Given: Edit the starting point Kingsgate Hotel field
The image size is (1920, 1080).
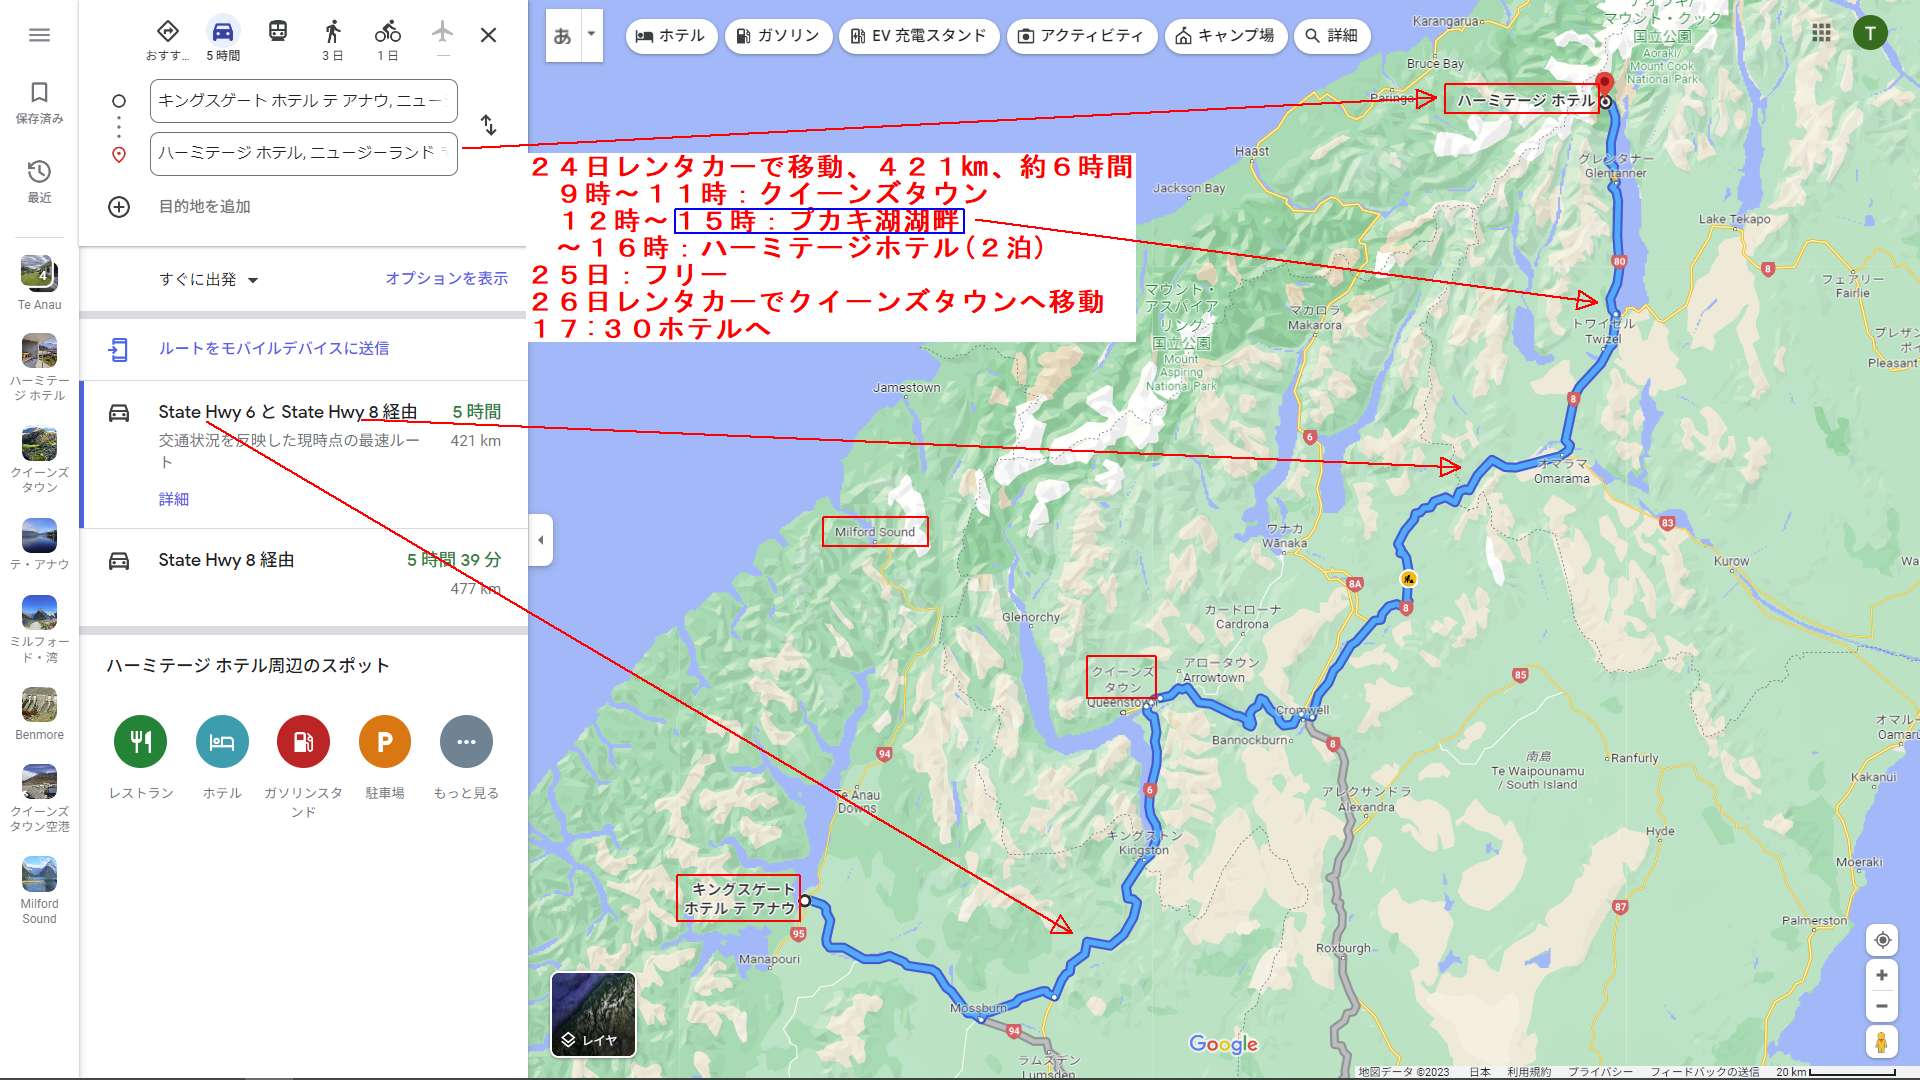Looking at the screenshot, I should pos(304,101).
